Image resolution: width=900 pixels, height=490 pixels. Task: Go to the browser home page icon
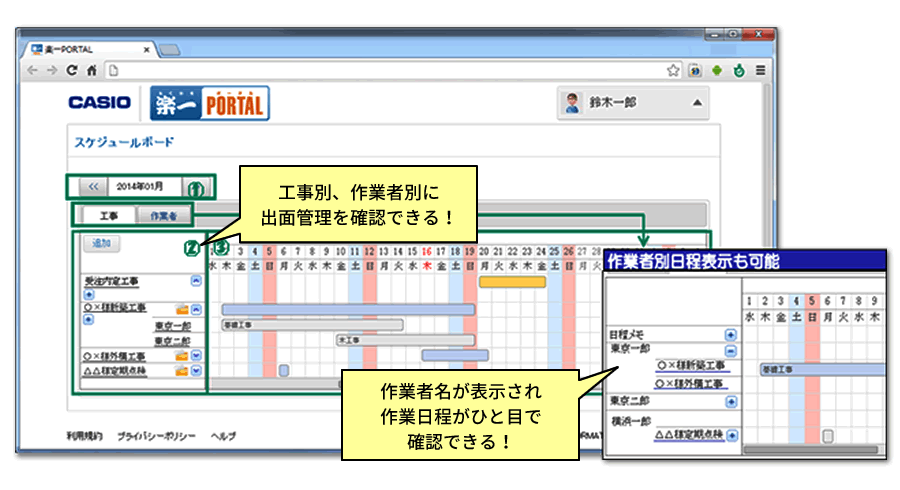tap(91, 71)
